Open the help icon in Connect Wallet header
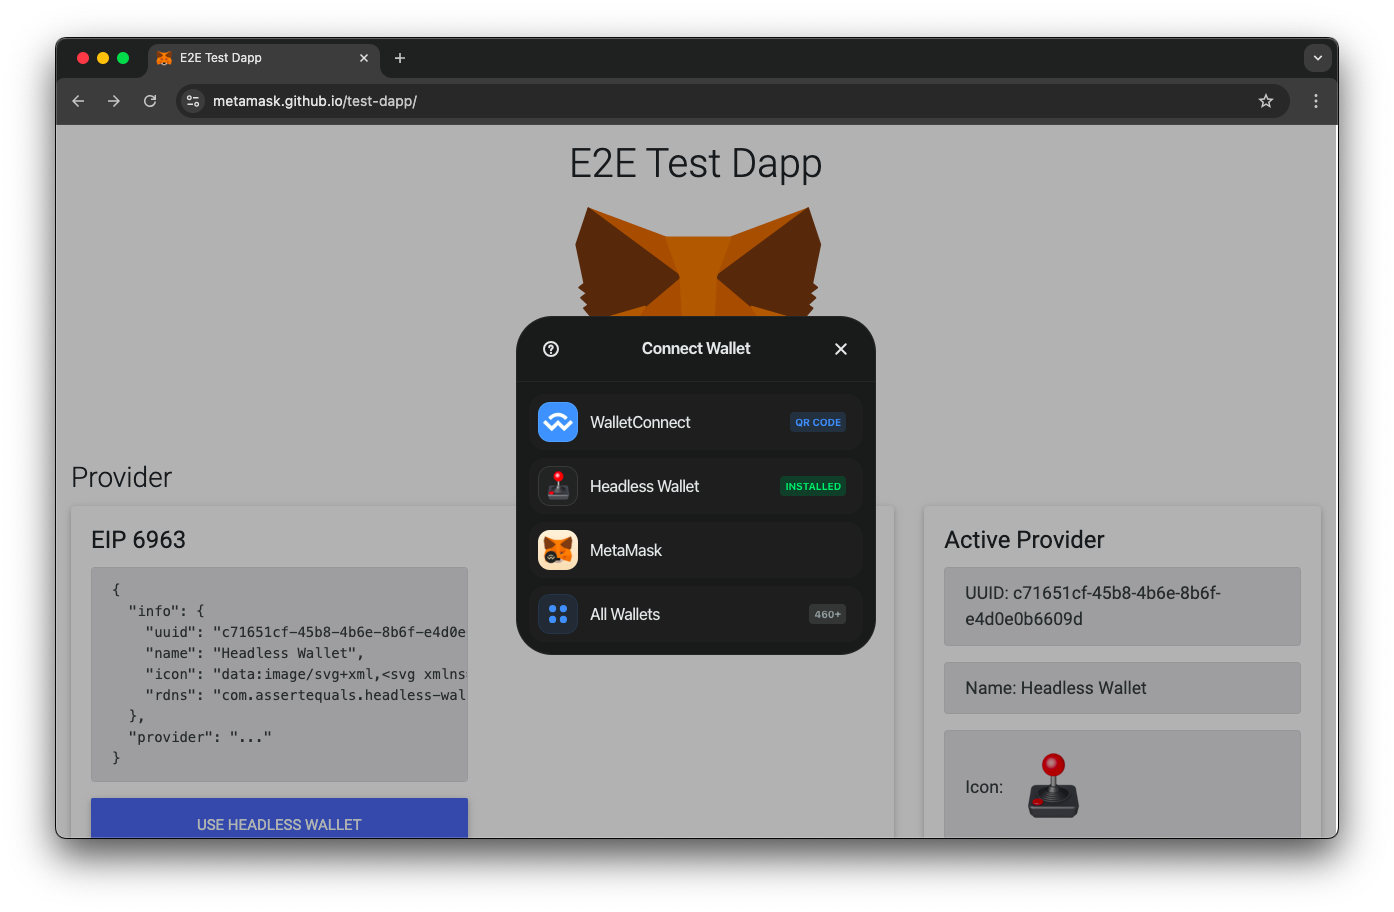The width and height of the screenshot is (1394, 912). click(551, 348)
